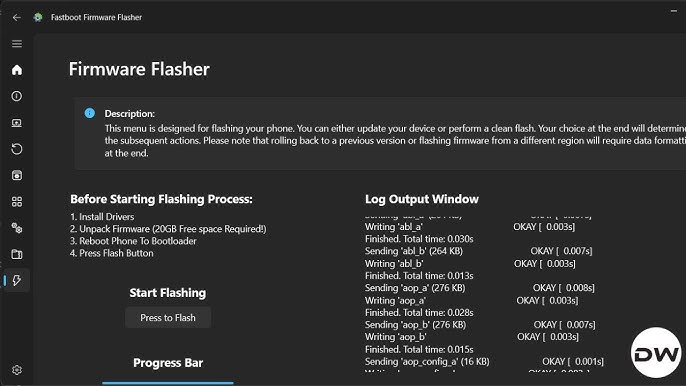Click the blue progress bar
This screenshot has height=386, width=686.
168,383
